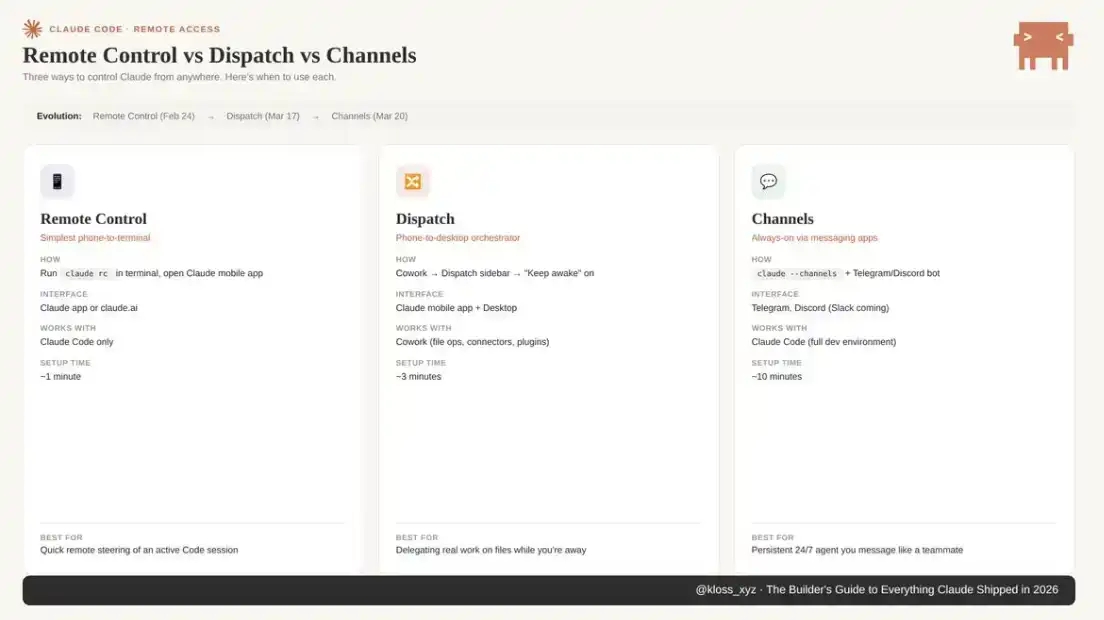Click 'Always-on via messaging apps' subtitle

814,238
